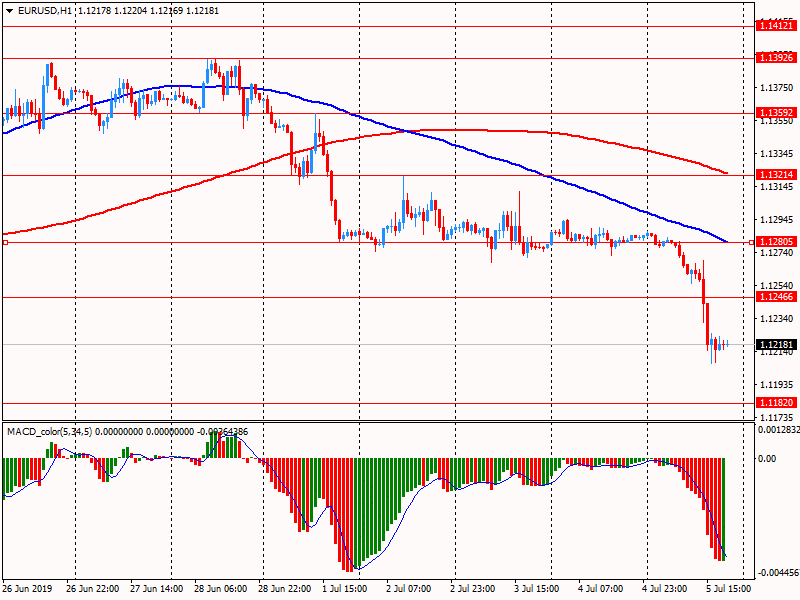This screenshot has height=600, width=800.
Task: Select the MACD scale 0.00 value
Action: point(767,459)
